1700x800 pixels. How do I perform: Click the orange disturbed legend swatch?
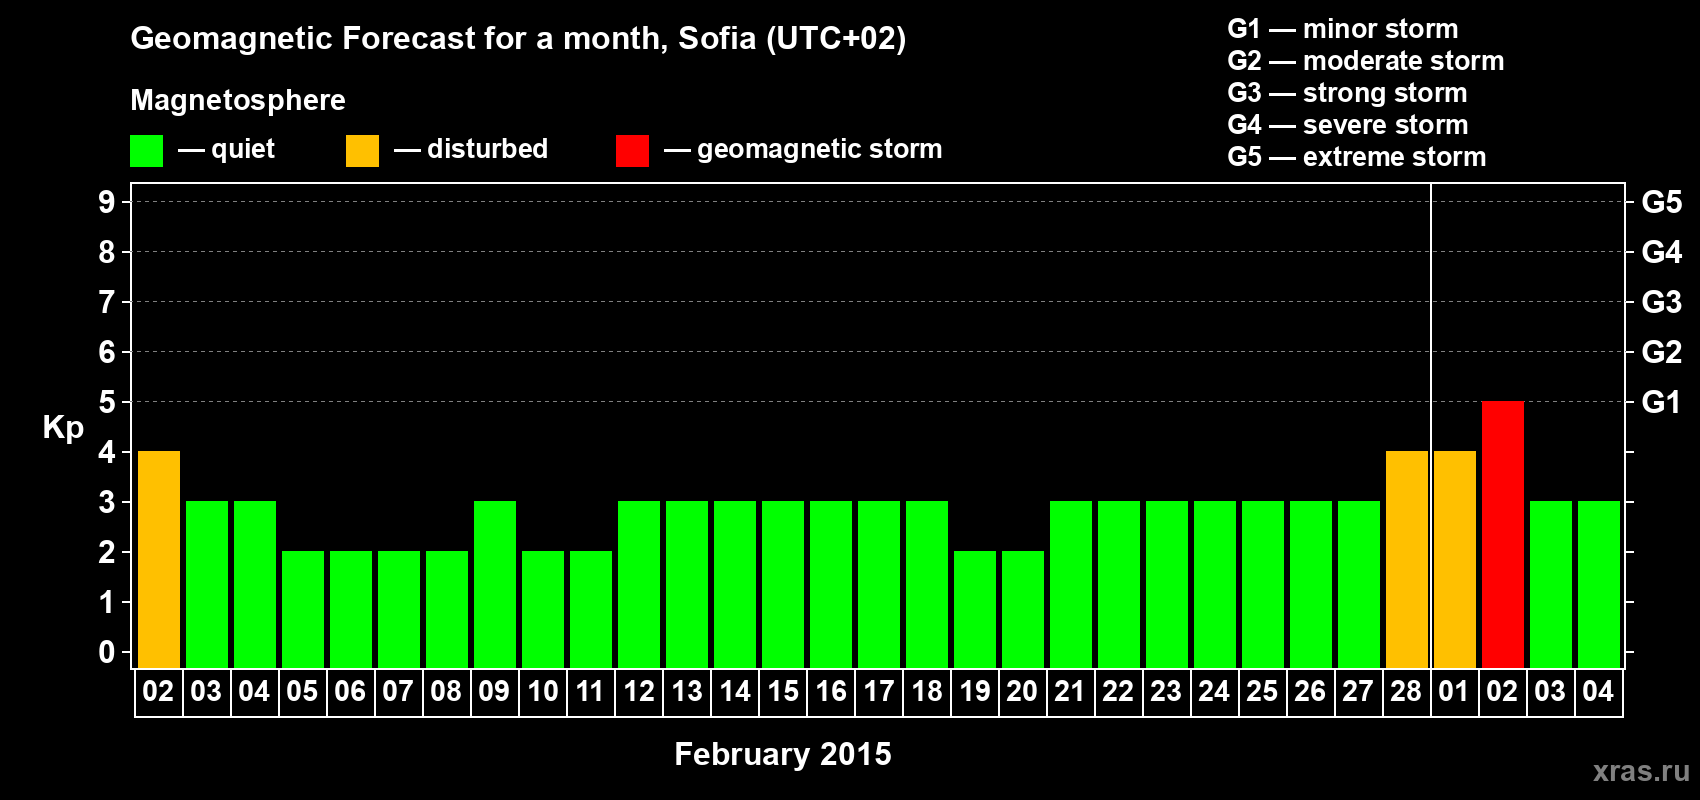362,151
